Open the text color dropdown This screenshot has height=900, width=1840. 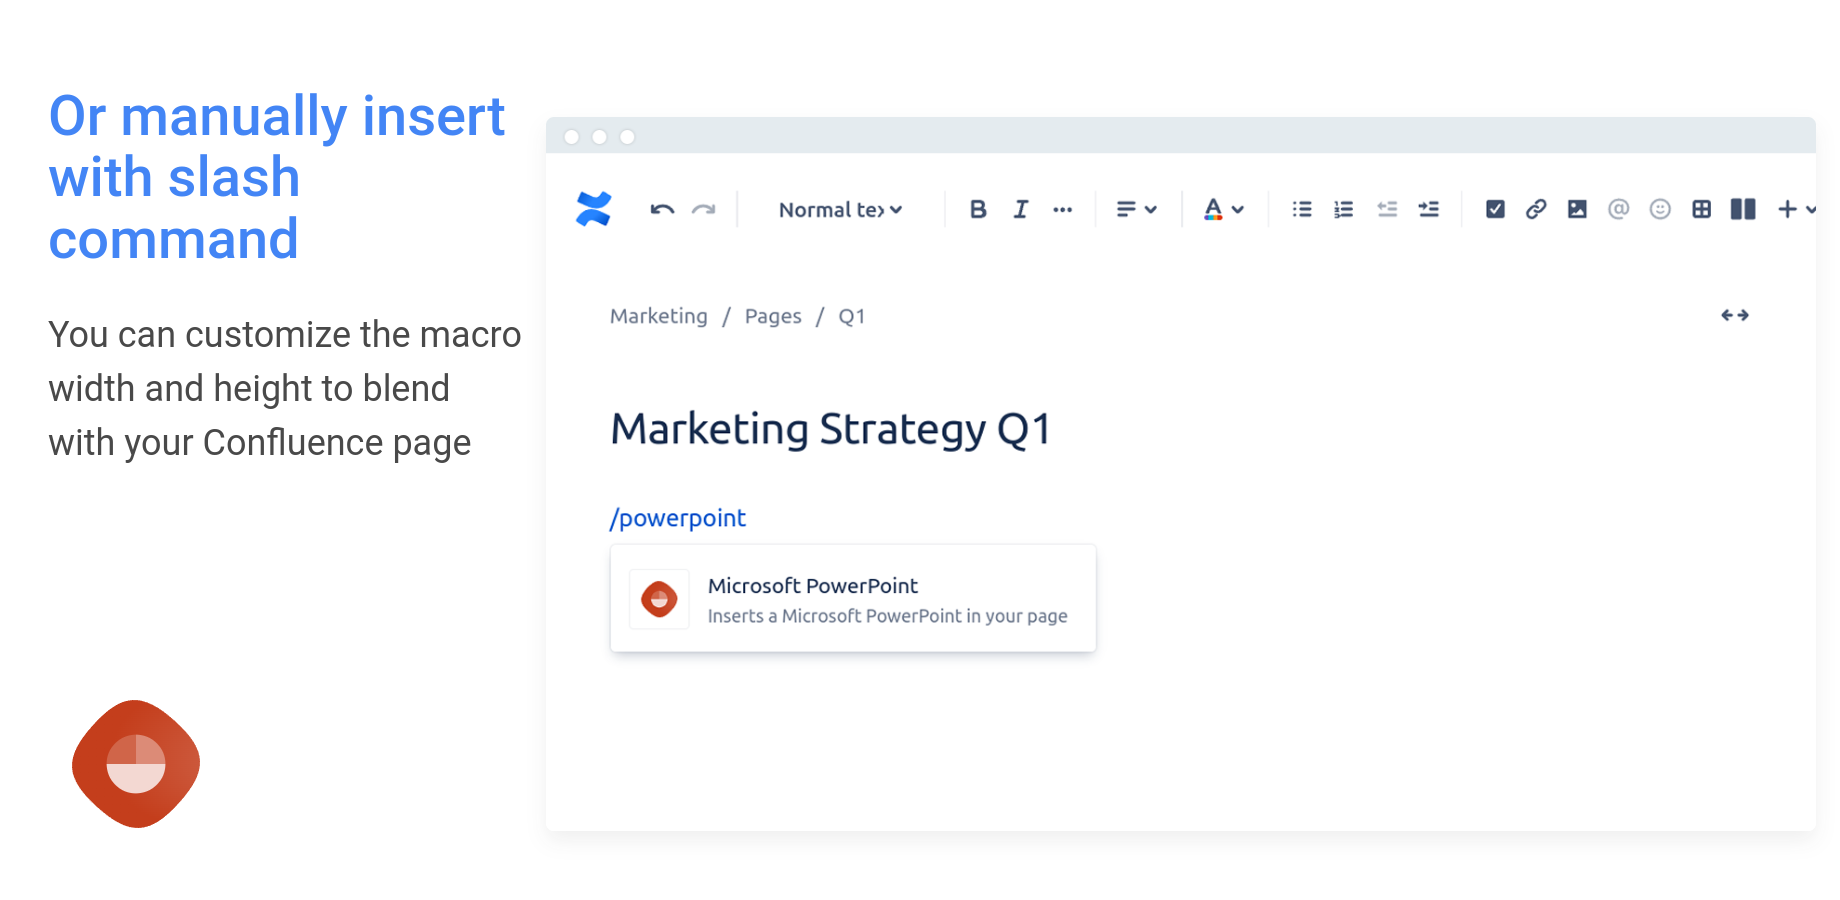[1223, 209]
